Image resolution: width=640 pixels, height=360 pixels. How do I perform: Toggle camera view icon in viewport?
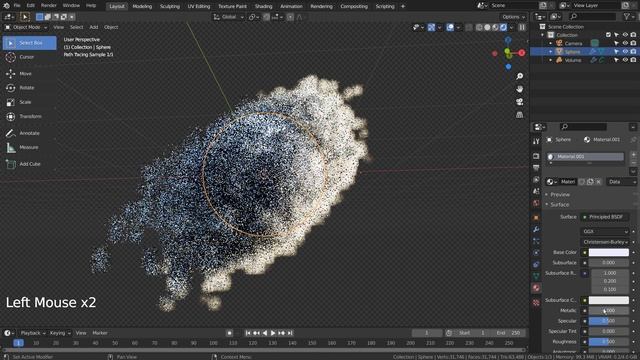coord(519,102)
